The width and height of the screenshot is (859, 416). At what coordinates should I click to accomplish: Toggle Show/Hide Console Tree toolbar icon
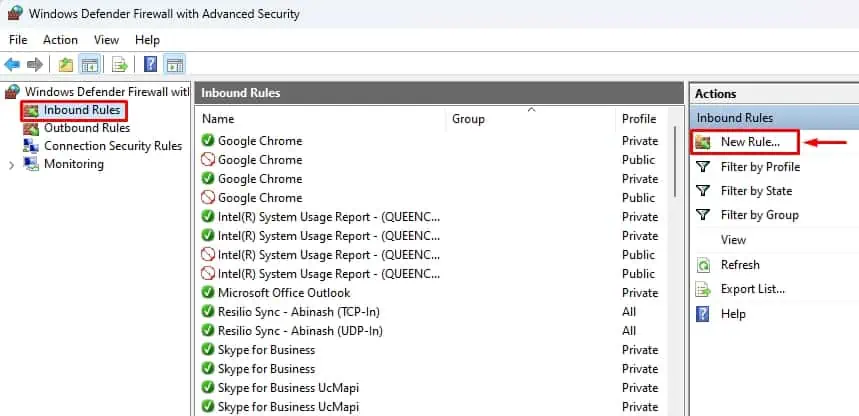click(89, 65)
